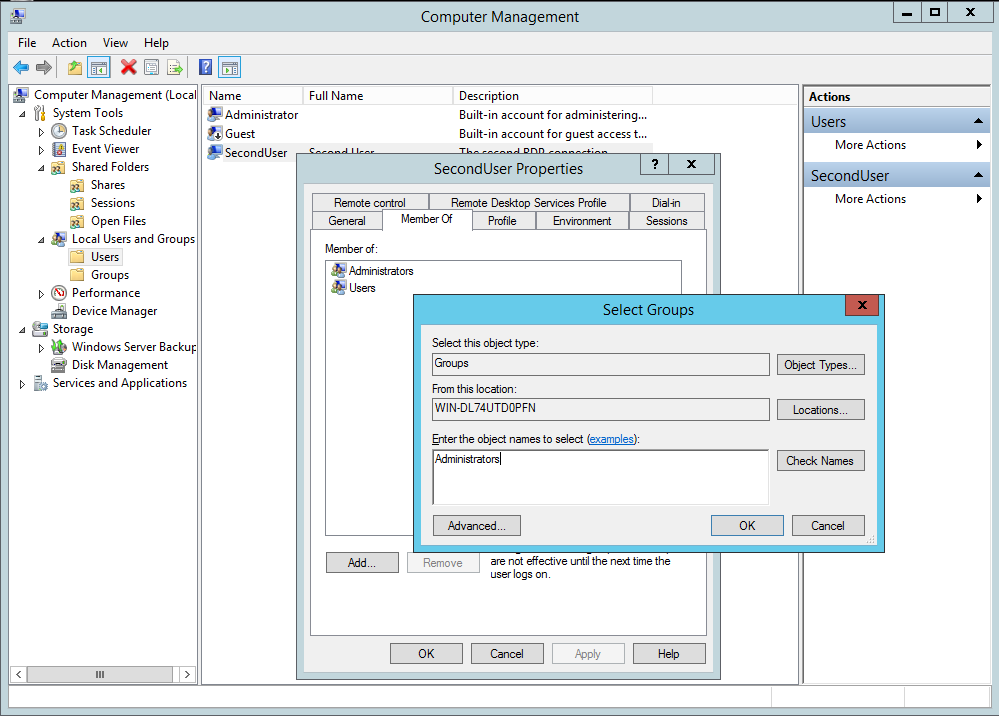The width and height of the screenshot is (999, 716).
Task: Open the Properties toolbar icon
Action: point(152,67)
